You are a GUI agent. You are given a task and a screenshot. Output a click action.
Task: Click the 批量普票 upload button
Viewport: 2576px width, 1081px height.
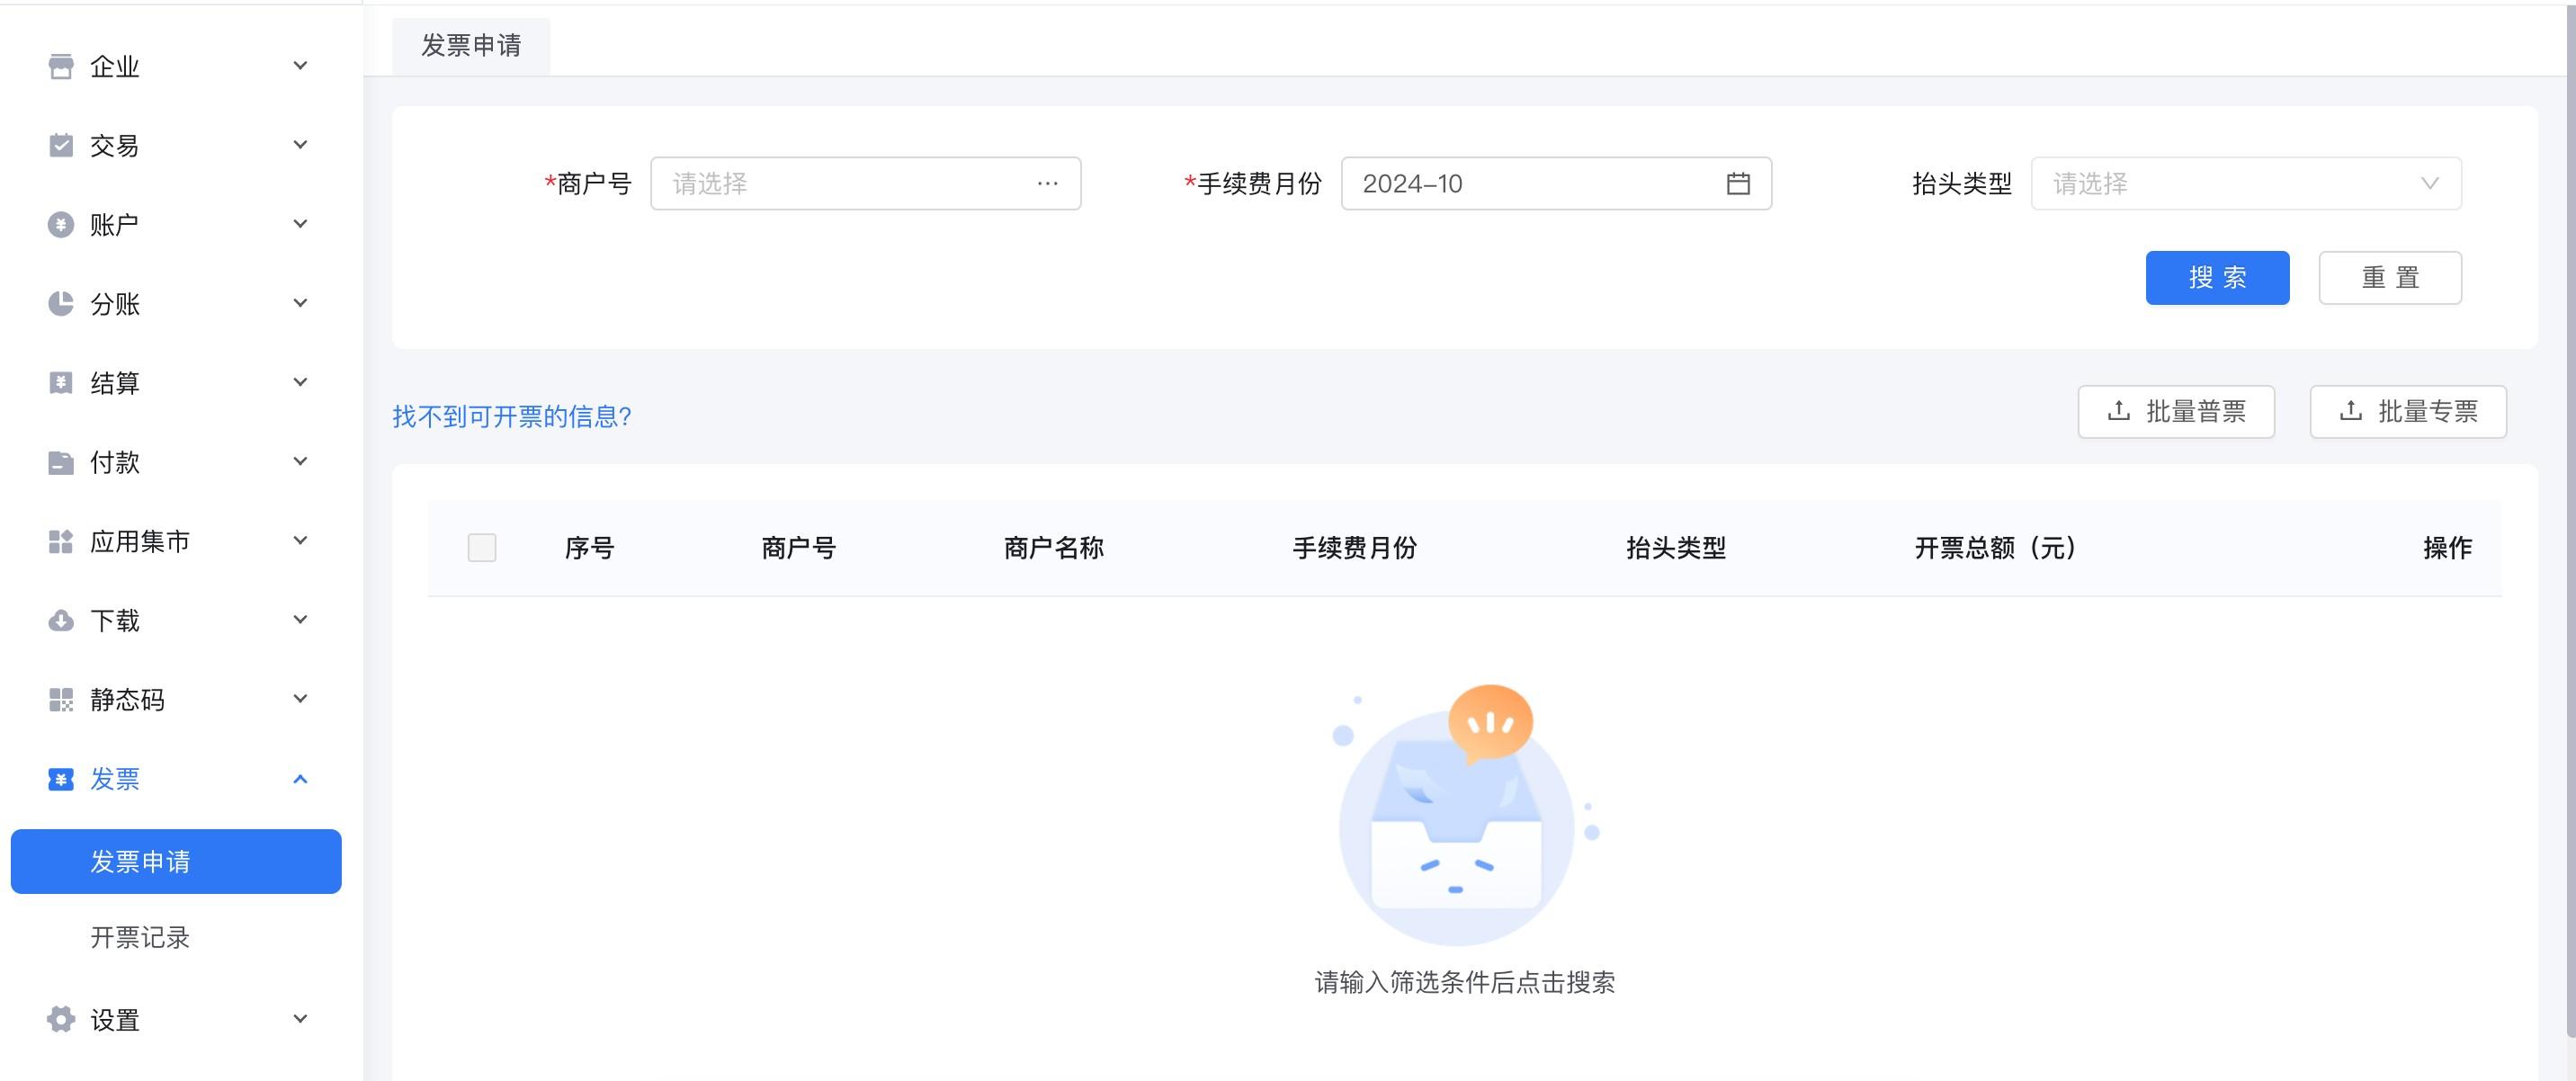pos(2176,410)
